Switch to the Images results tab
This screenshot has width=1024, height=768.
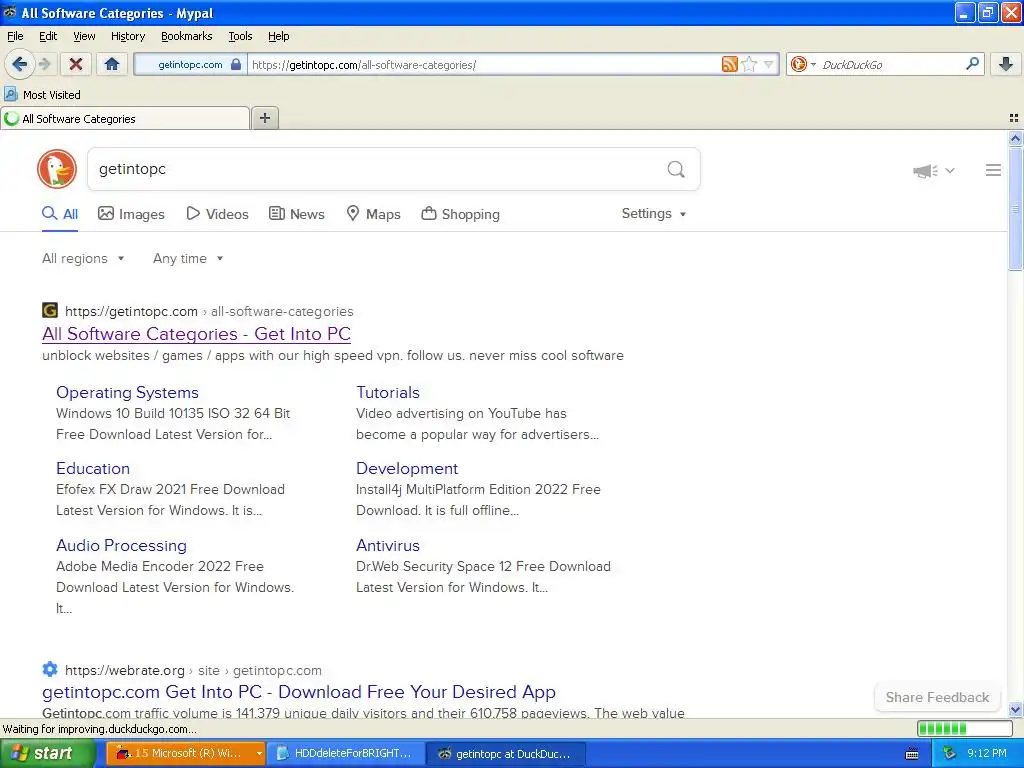tap(131, 214)
